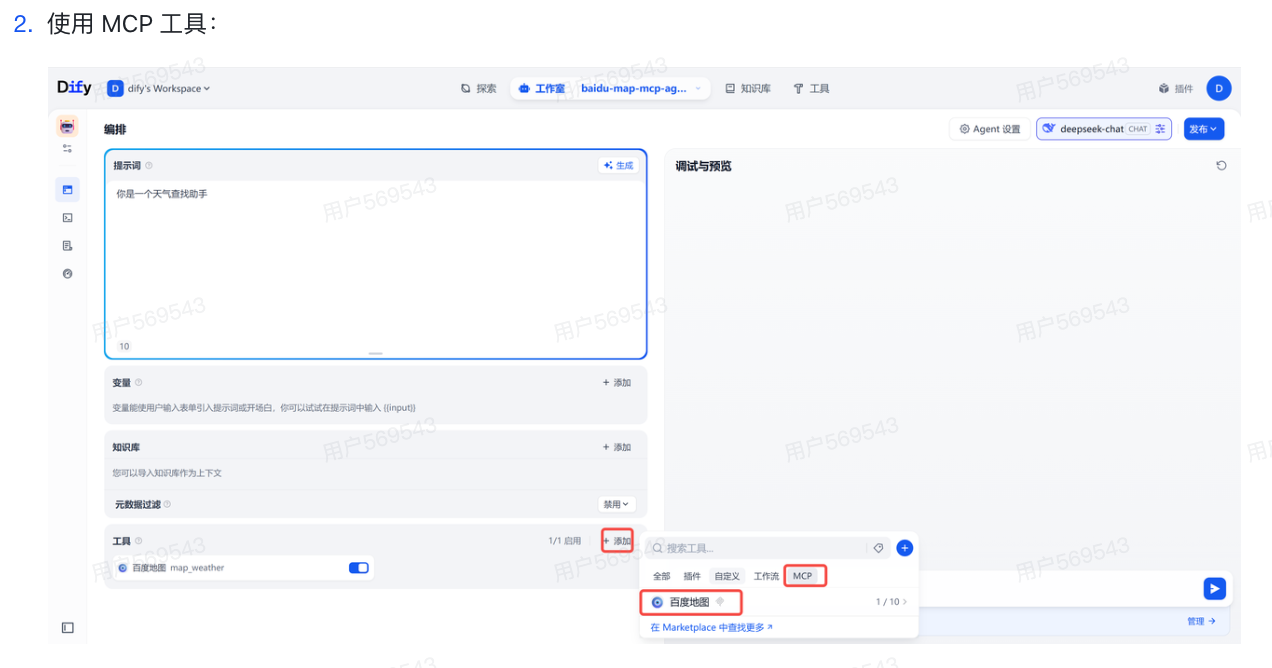The width and height of the screenshot is (1272, 668).
Task: Click the 编排 heading
Action: pos(115,129)
